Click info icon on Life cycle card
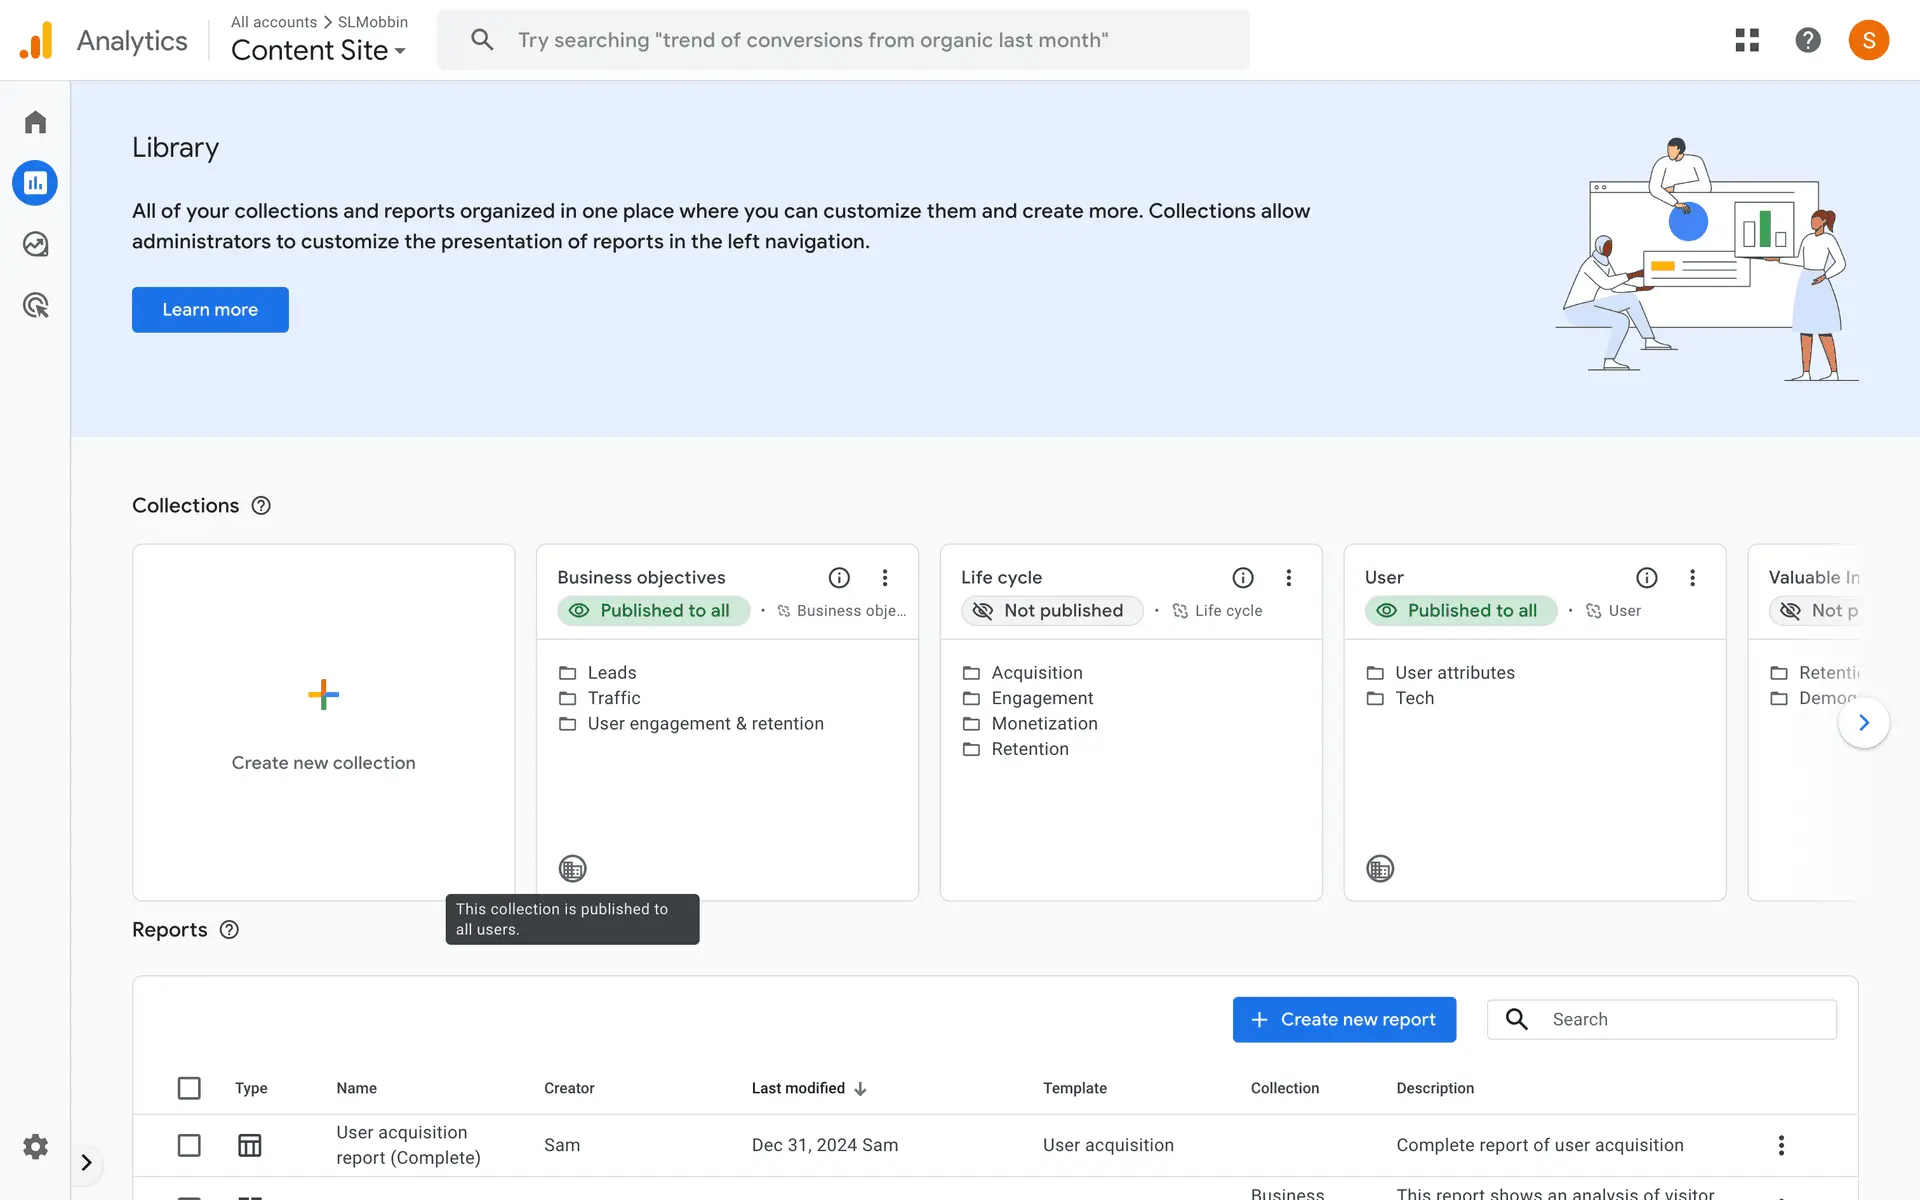This screenshot has height=1200, width=1920. (1242, 577)
